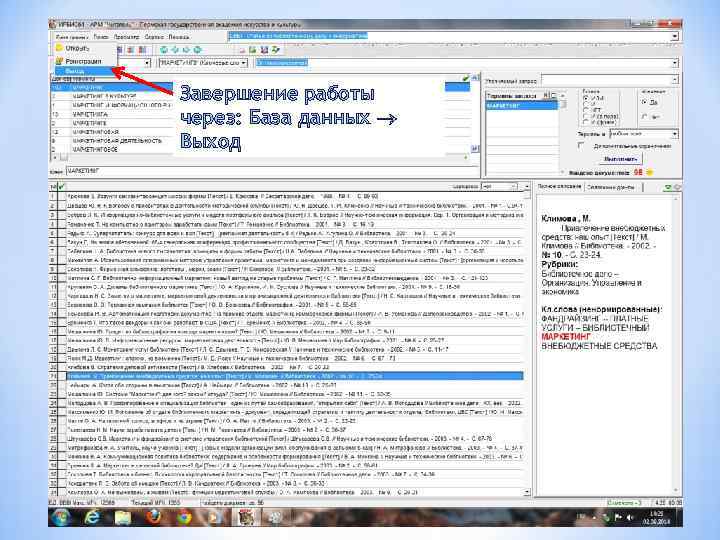Click the last toolbar icon on the right
This screenshot has width=720, height=540.
click(276, 50)
